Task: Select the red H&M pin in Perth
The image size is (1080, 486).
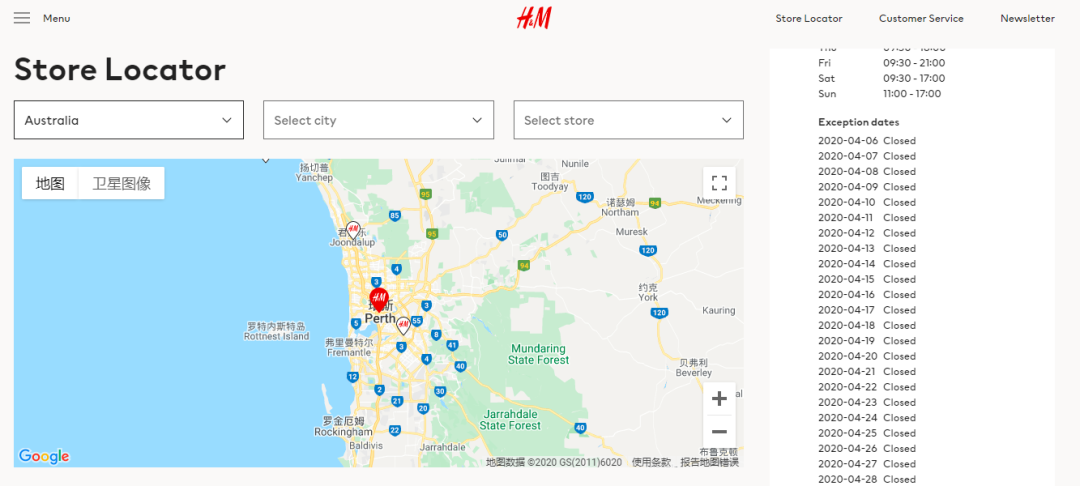Action: coord(379,300)
